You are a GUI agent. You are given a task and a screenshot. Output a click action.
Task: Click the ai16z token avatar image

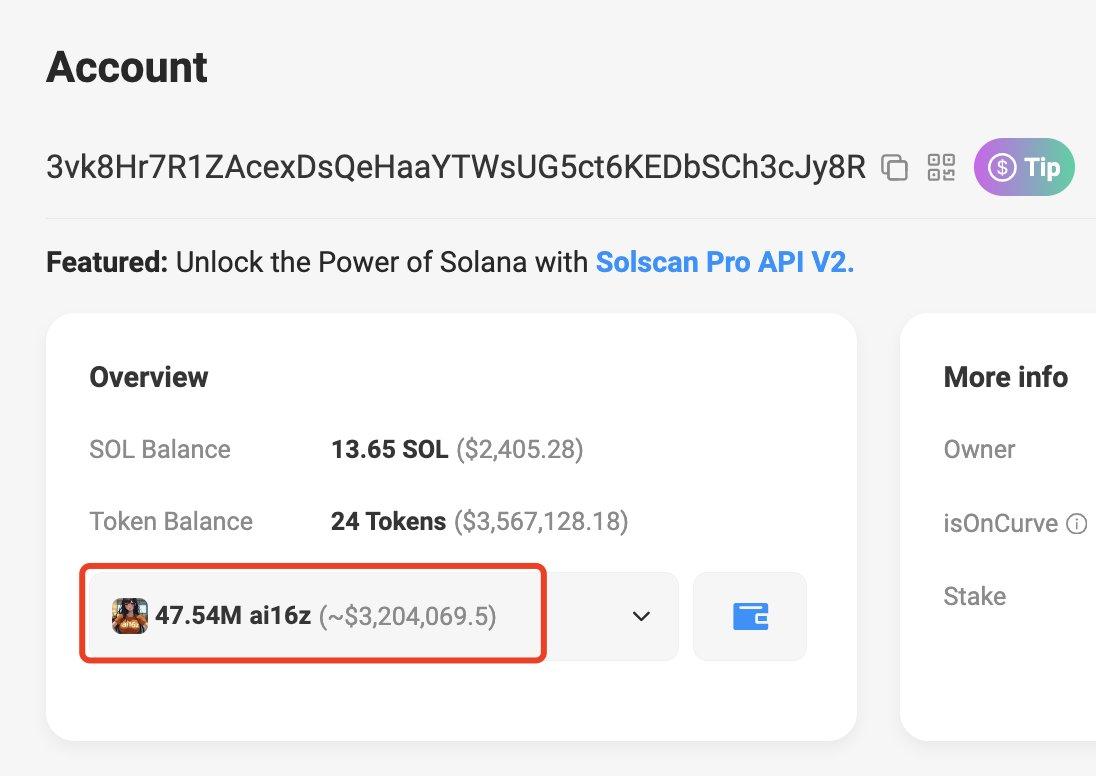click(130, 616)
